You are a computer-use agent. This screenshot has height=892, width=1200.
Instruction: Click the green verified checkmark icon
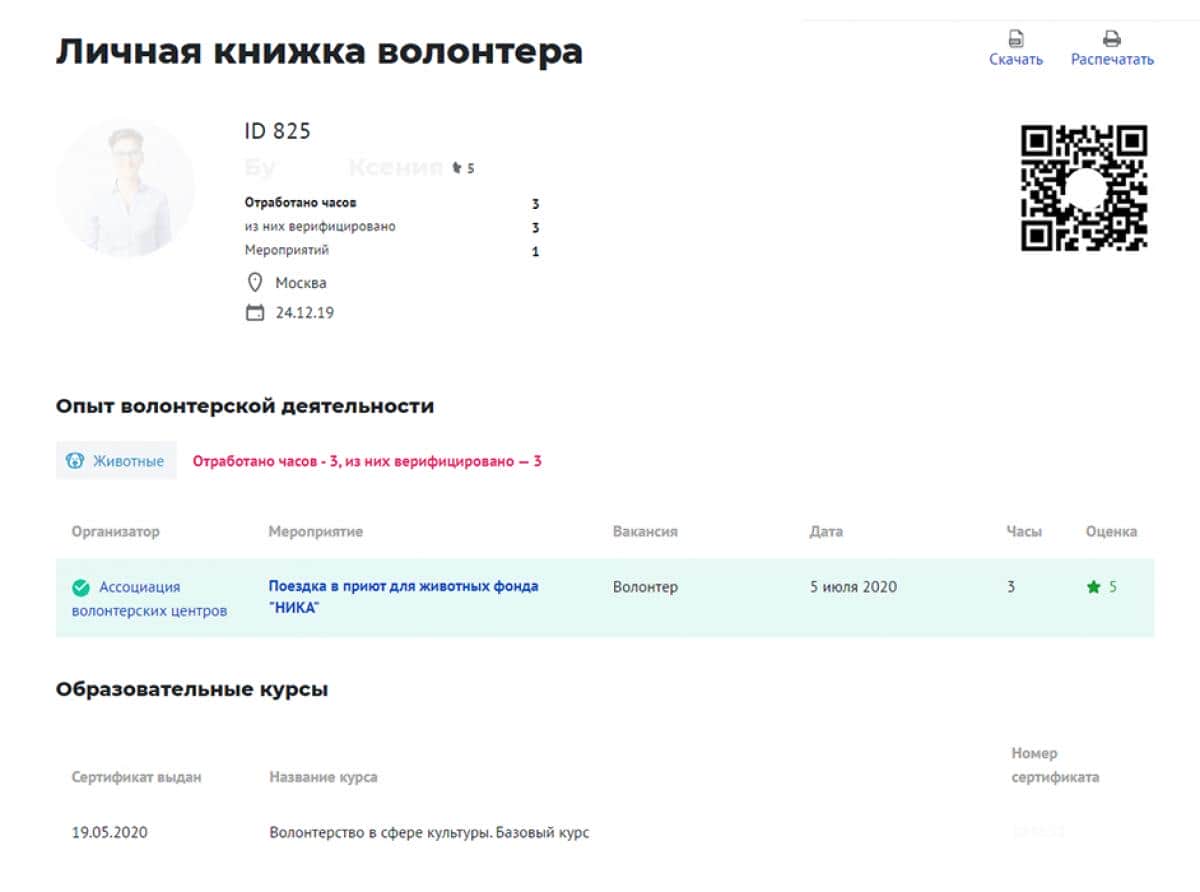click(x=81, y=588)
